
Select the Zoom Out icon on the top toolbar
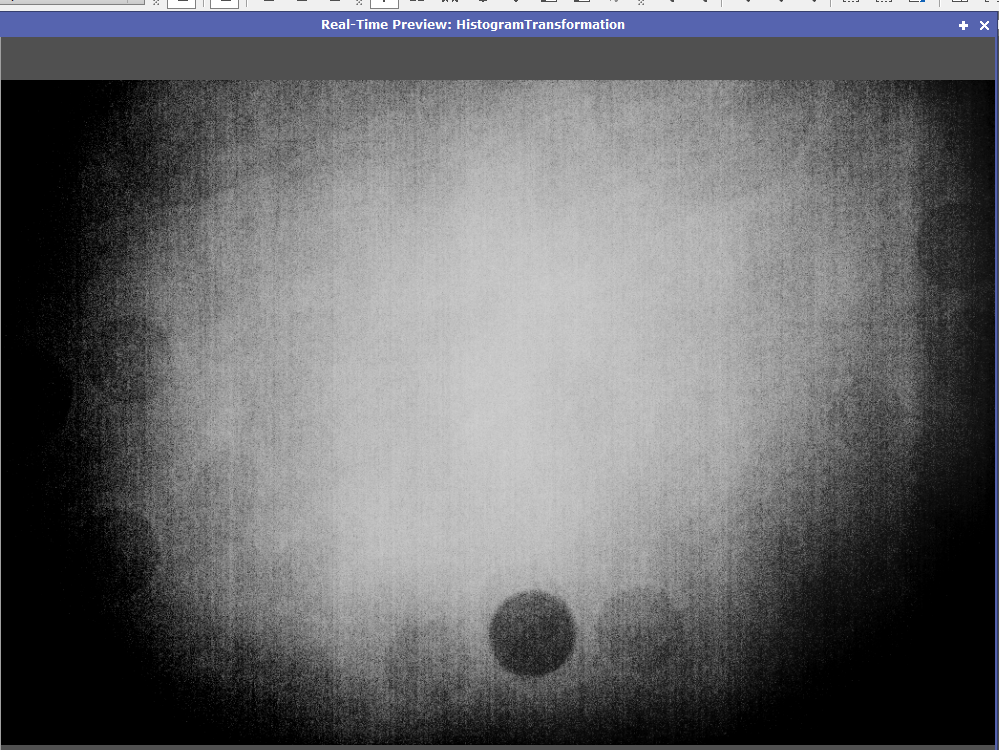click(x=301, y=4)
